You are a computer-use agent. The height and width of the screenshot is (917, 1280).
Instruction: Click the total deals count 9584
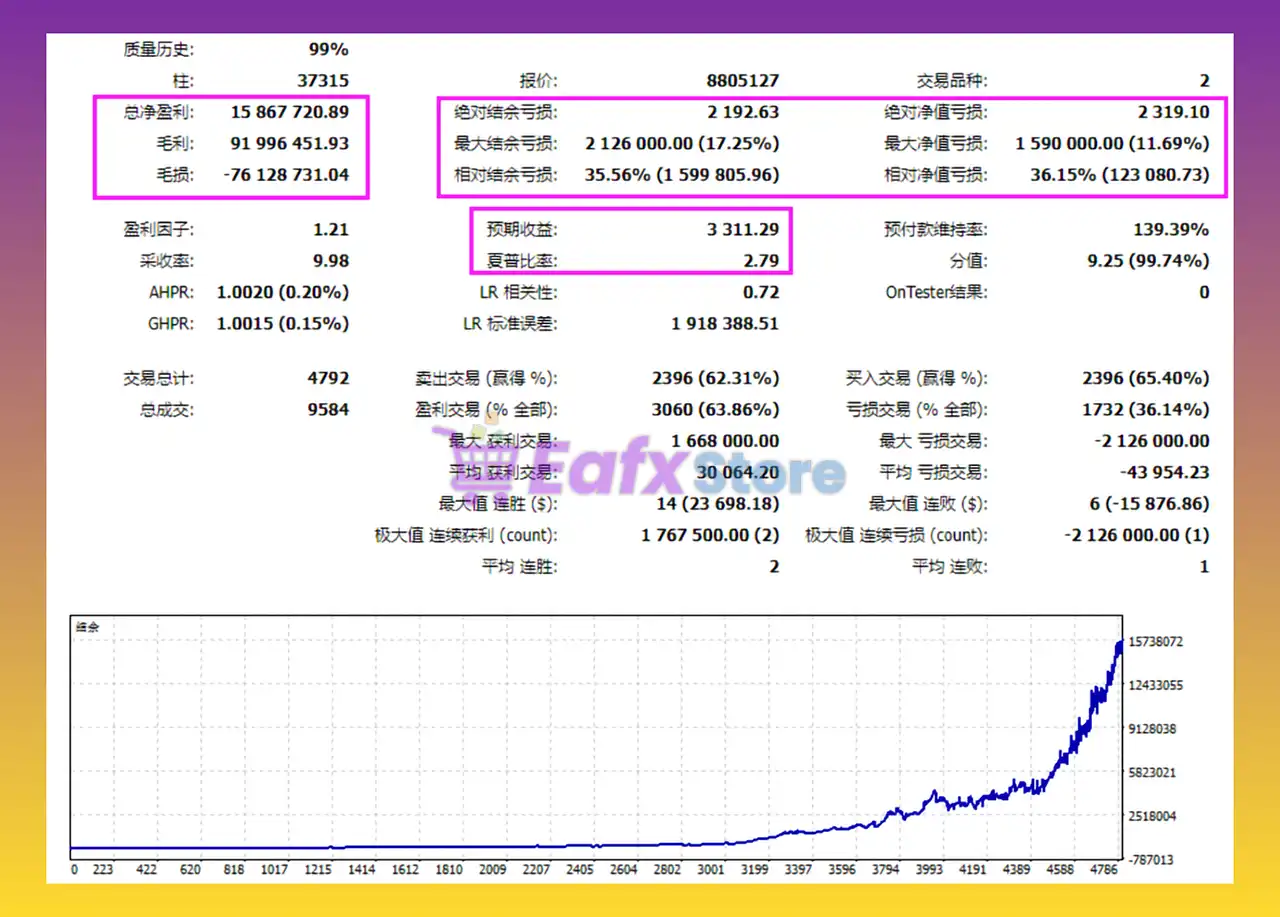[328, 410]
